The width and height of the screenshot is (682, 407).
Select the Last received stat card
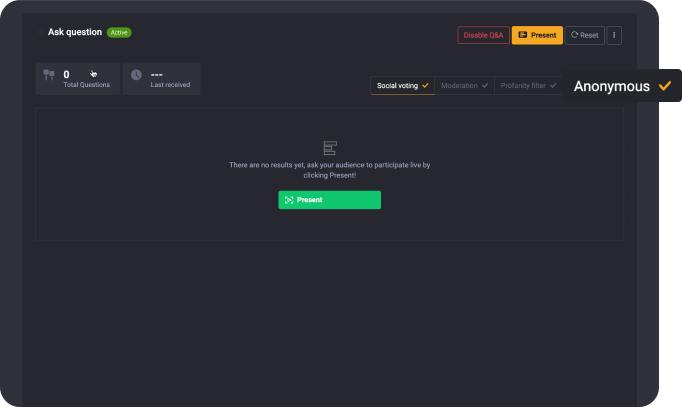point(161,79)
